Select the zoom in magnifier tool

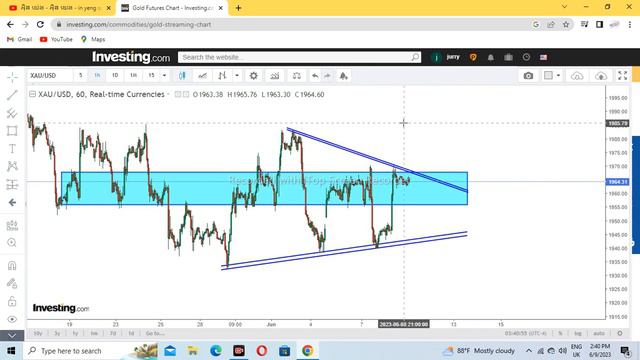[12, 243]
